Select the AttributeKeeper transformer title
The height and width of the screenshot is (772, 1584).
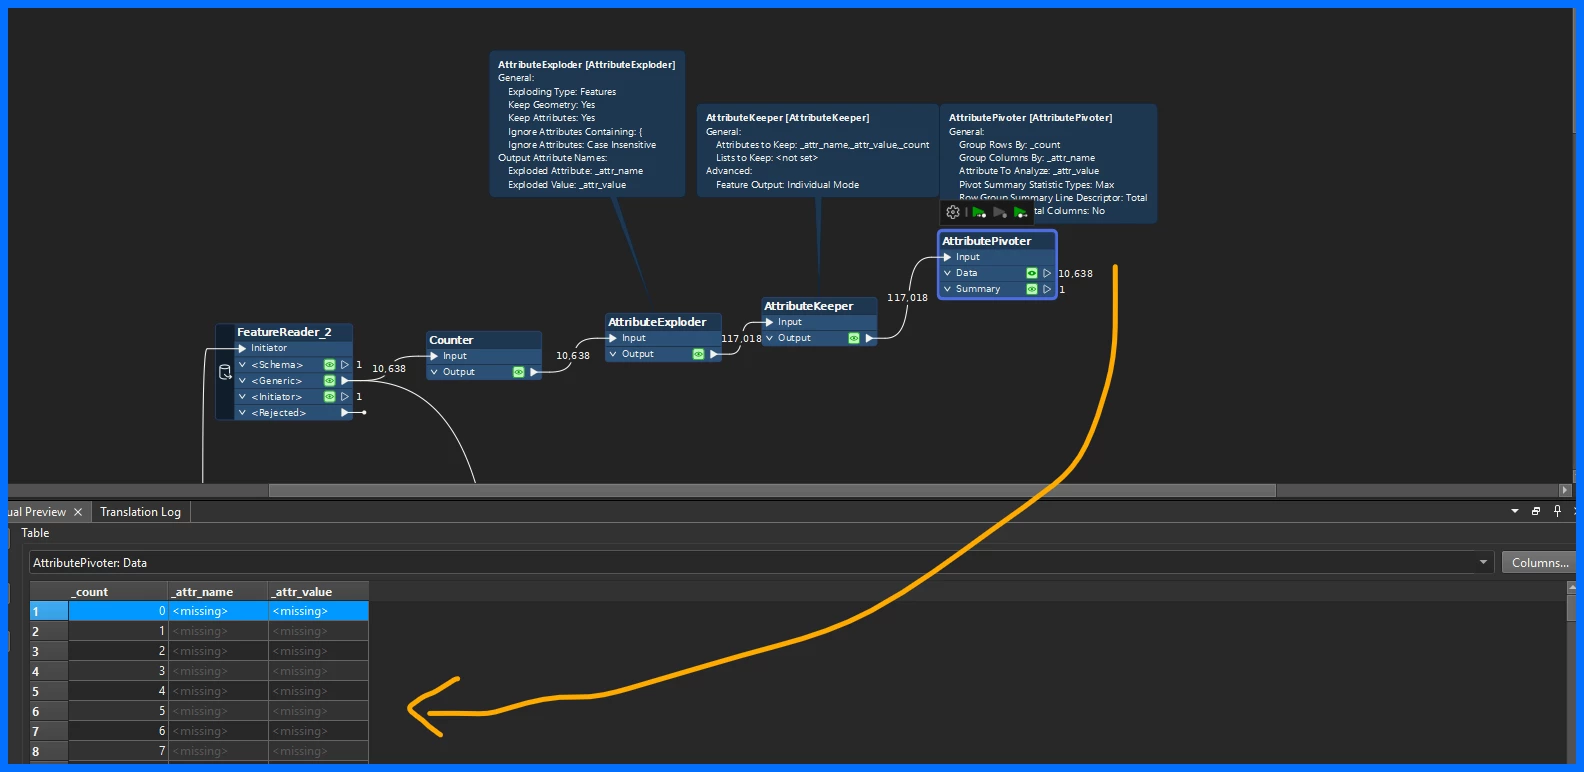pos(809,306)
